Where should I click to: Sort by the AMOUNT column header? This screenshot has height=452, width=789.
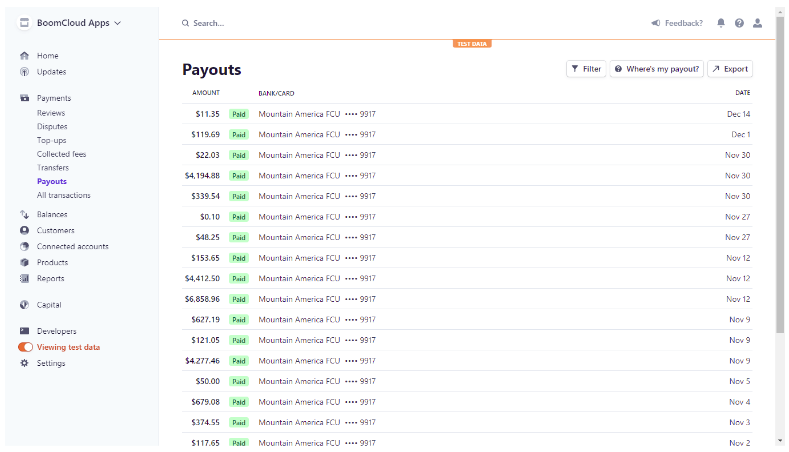point(206,93)
